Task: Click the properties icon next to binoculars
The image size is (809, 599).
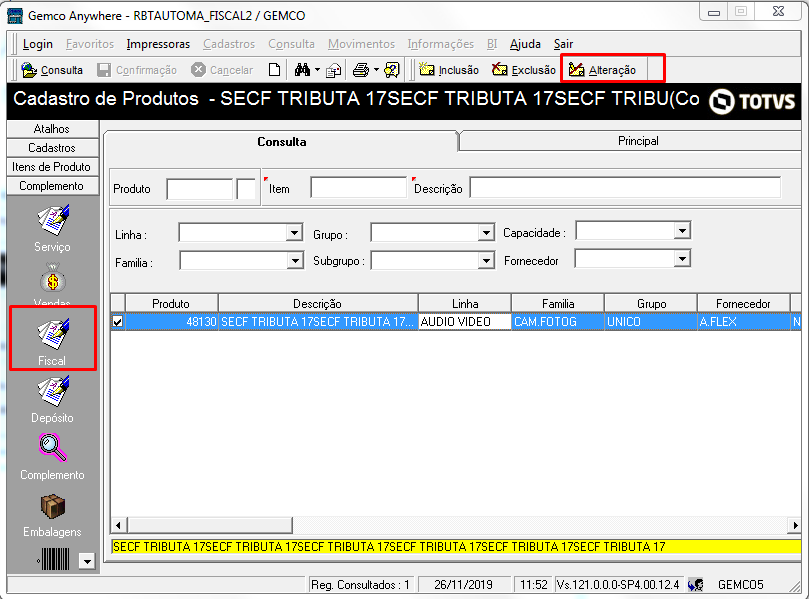Action: 334,70
